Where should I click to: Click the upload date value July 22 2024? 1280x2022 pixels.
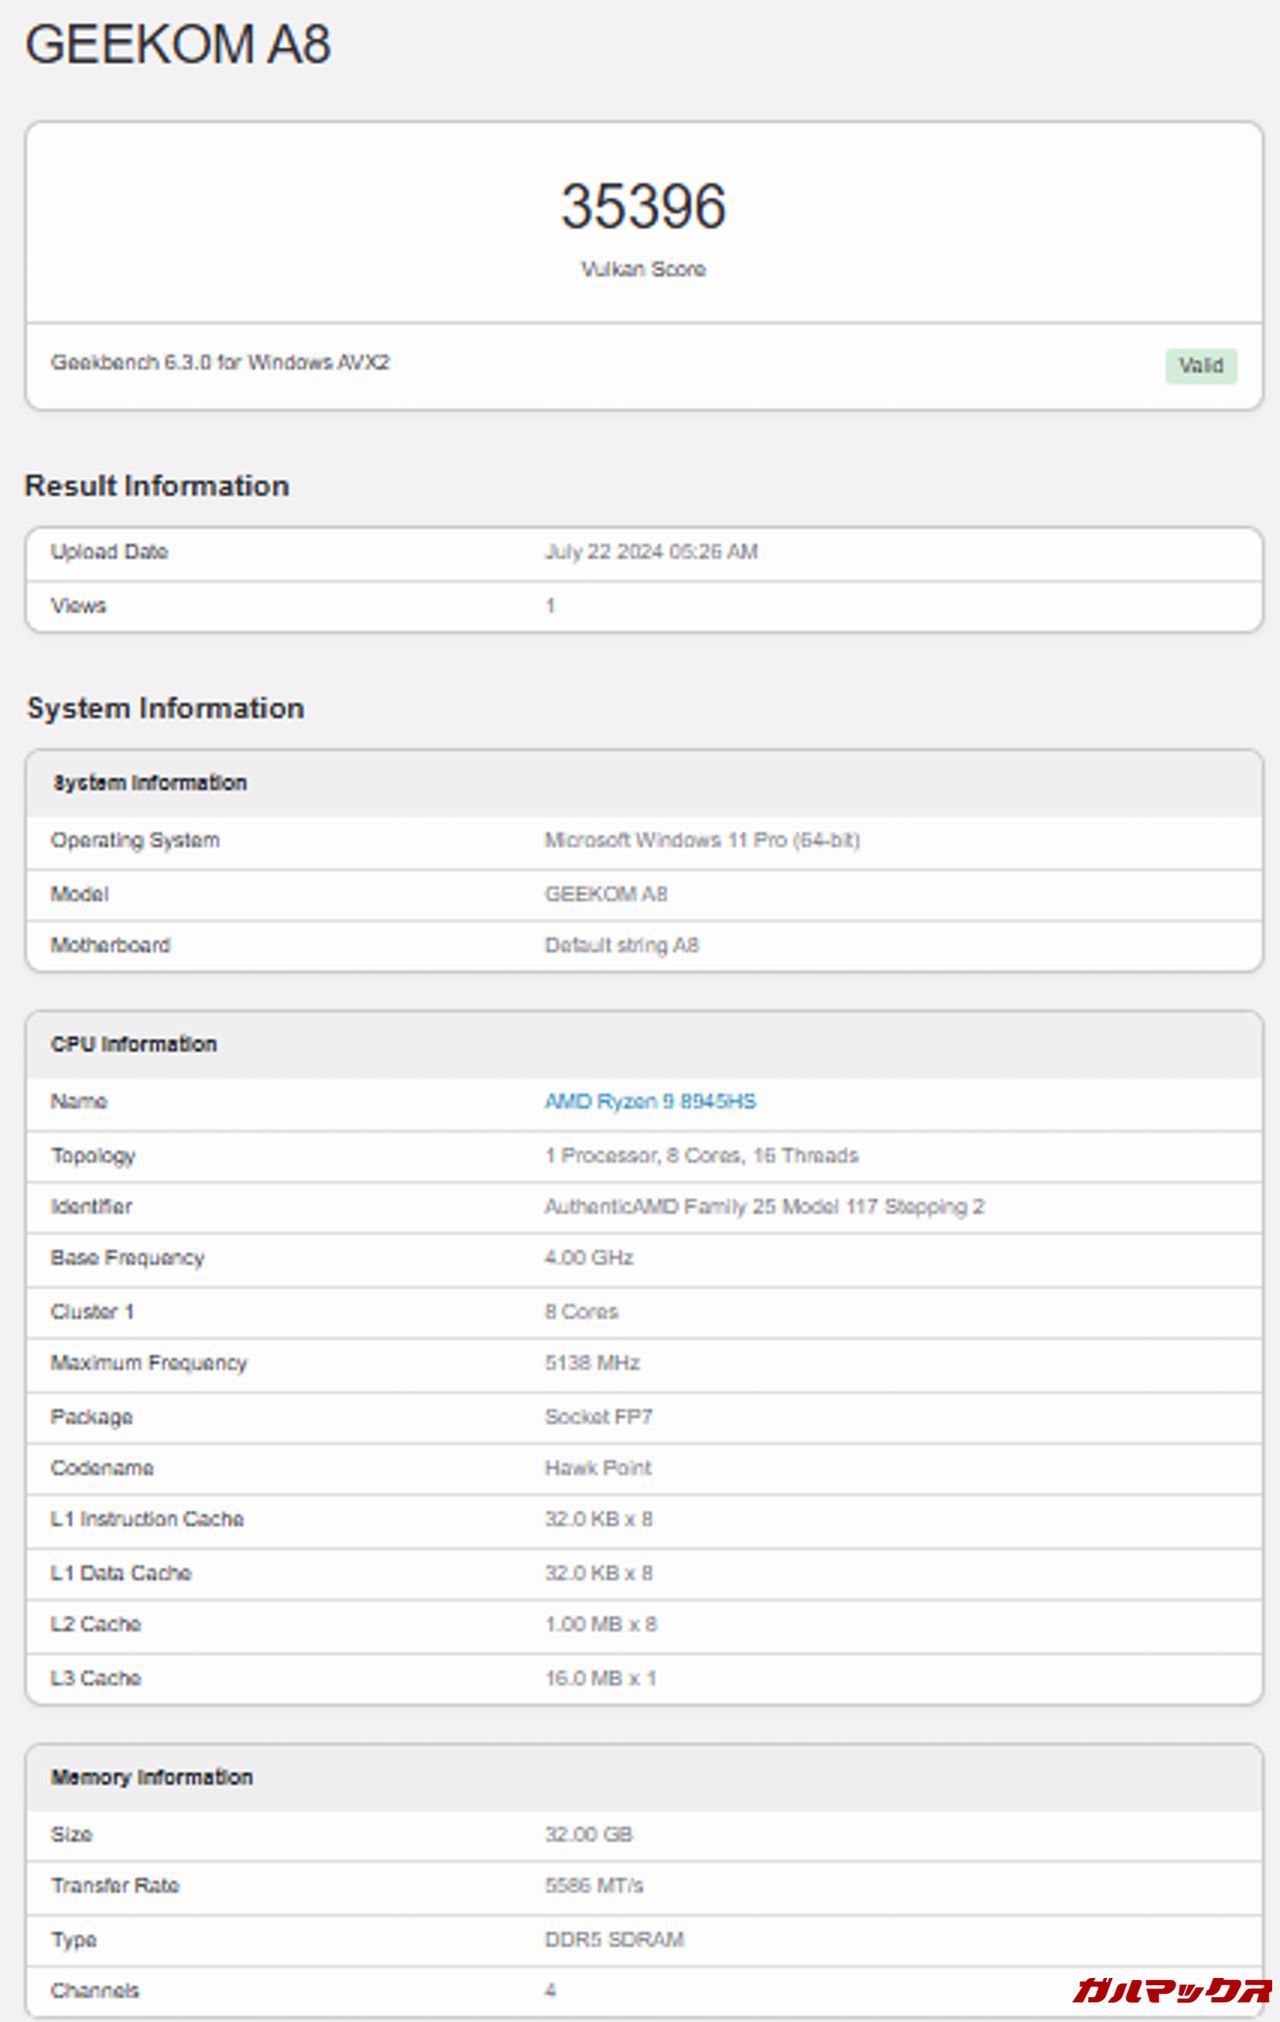coord(651,552)
